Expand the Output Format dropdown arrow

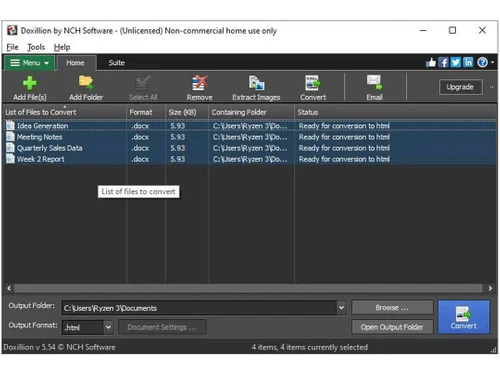108,327
